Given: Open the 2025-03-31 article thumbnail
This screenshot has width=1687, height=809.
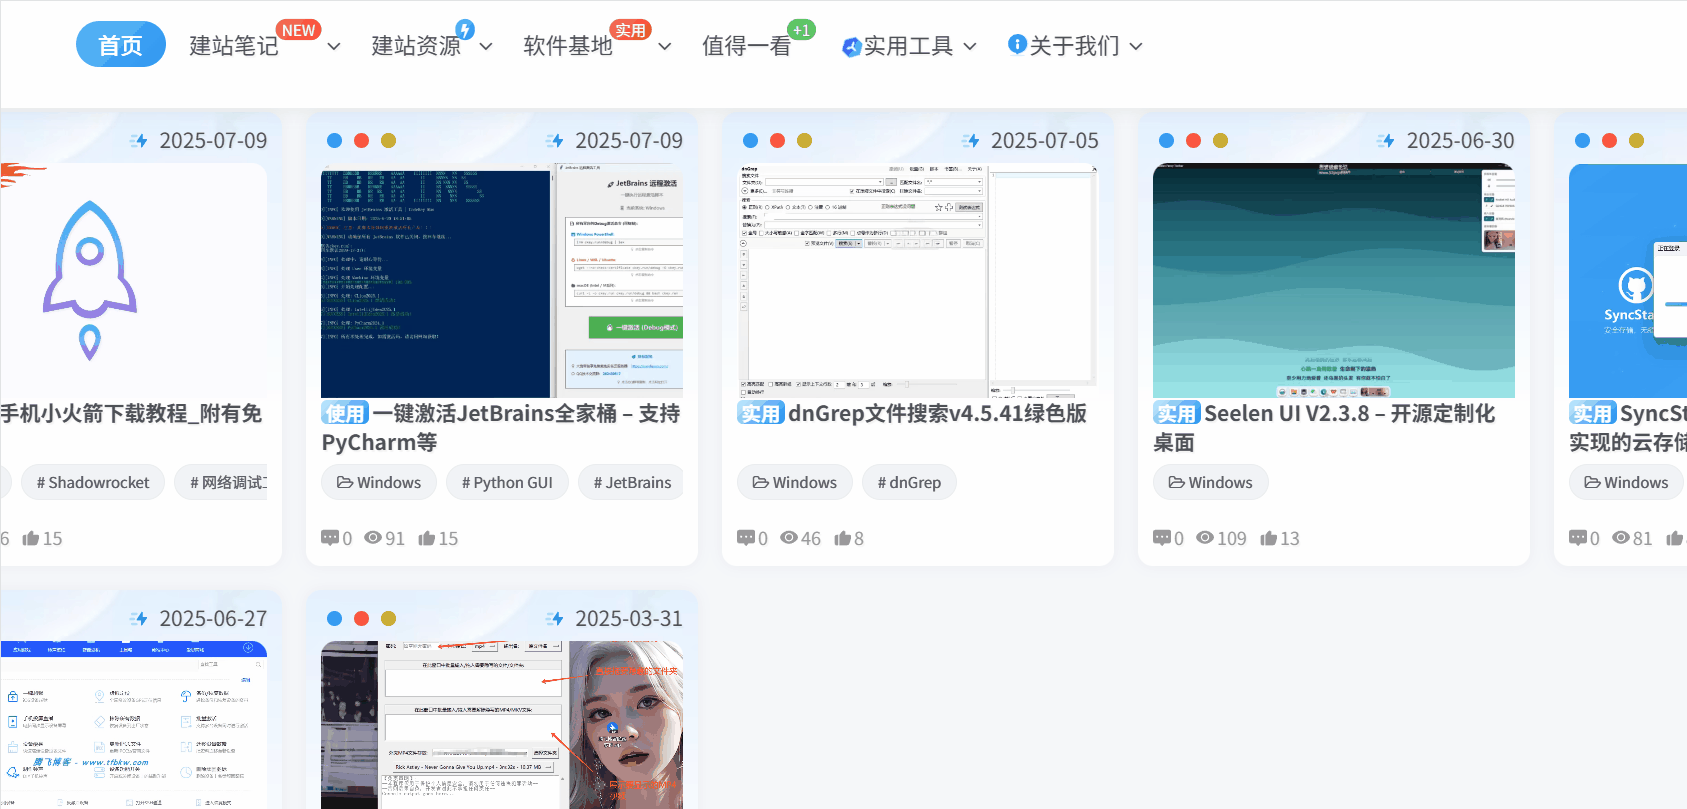Looking at the screenshot, I should point(502,725).
